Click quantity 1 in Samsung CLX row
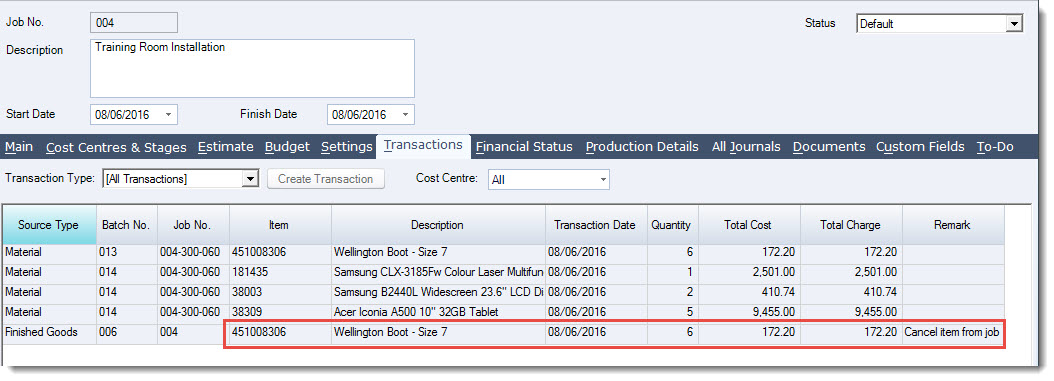This screenshot has width=1054, height=381. click(672, 272)
